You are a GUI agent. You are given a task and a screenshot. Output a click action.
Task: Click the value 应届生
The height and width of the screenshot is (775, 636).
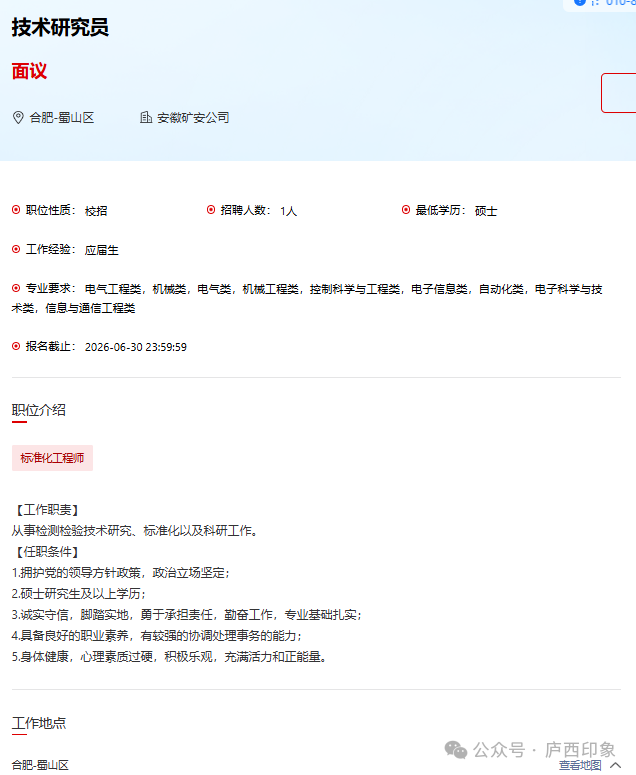coord(101,250)
